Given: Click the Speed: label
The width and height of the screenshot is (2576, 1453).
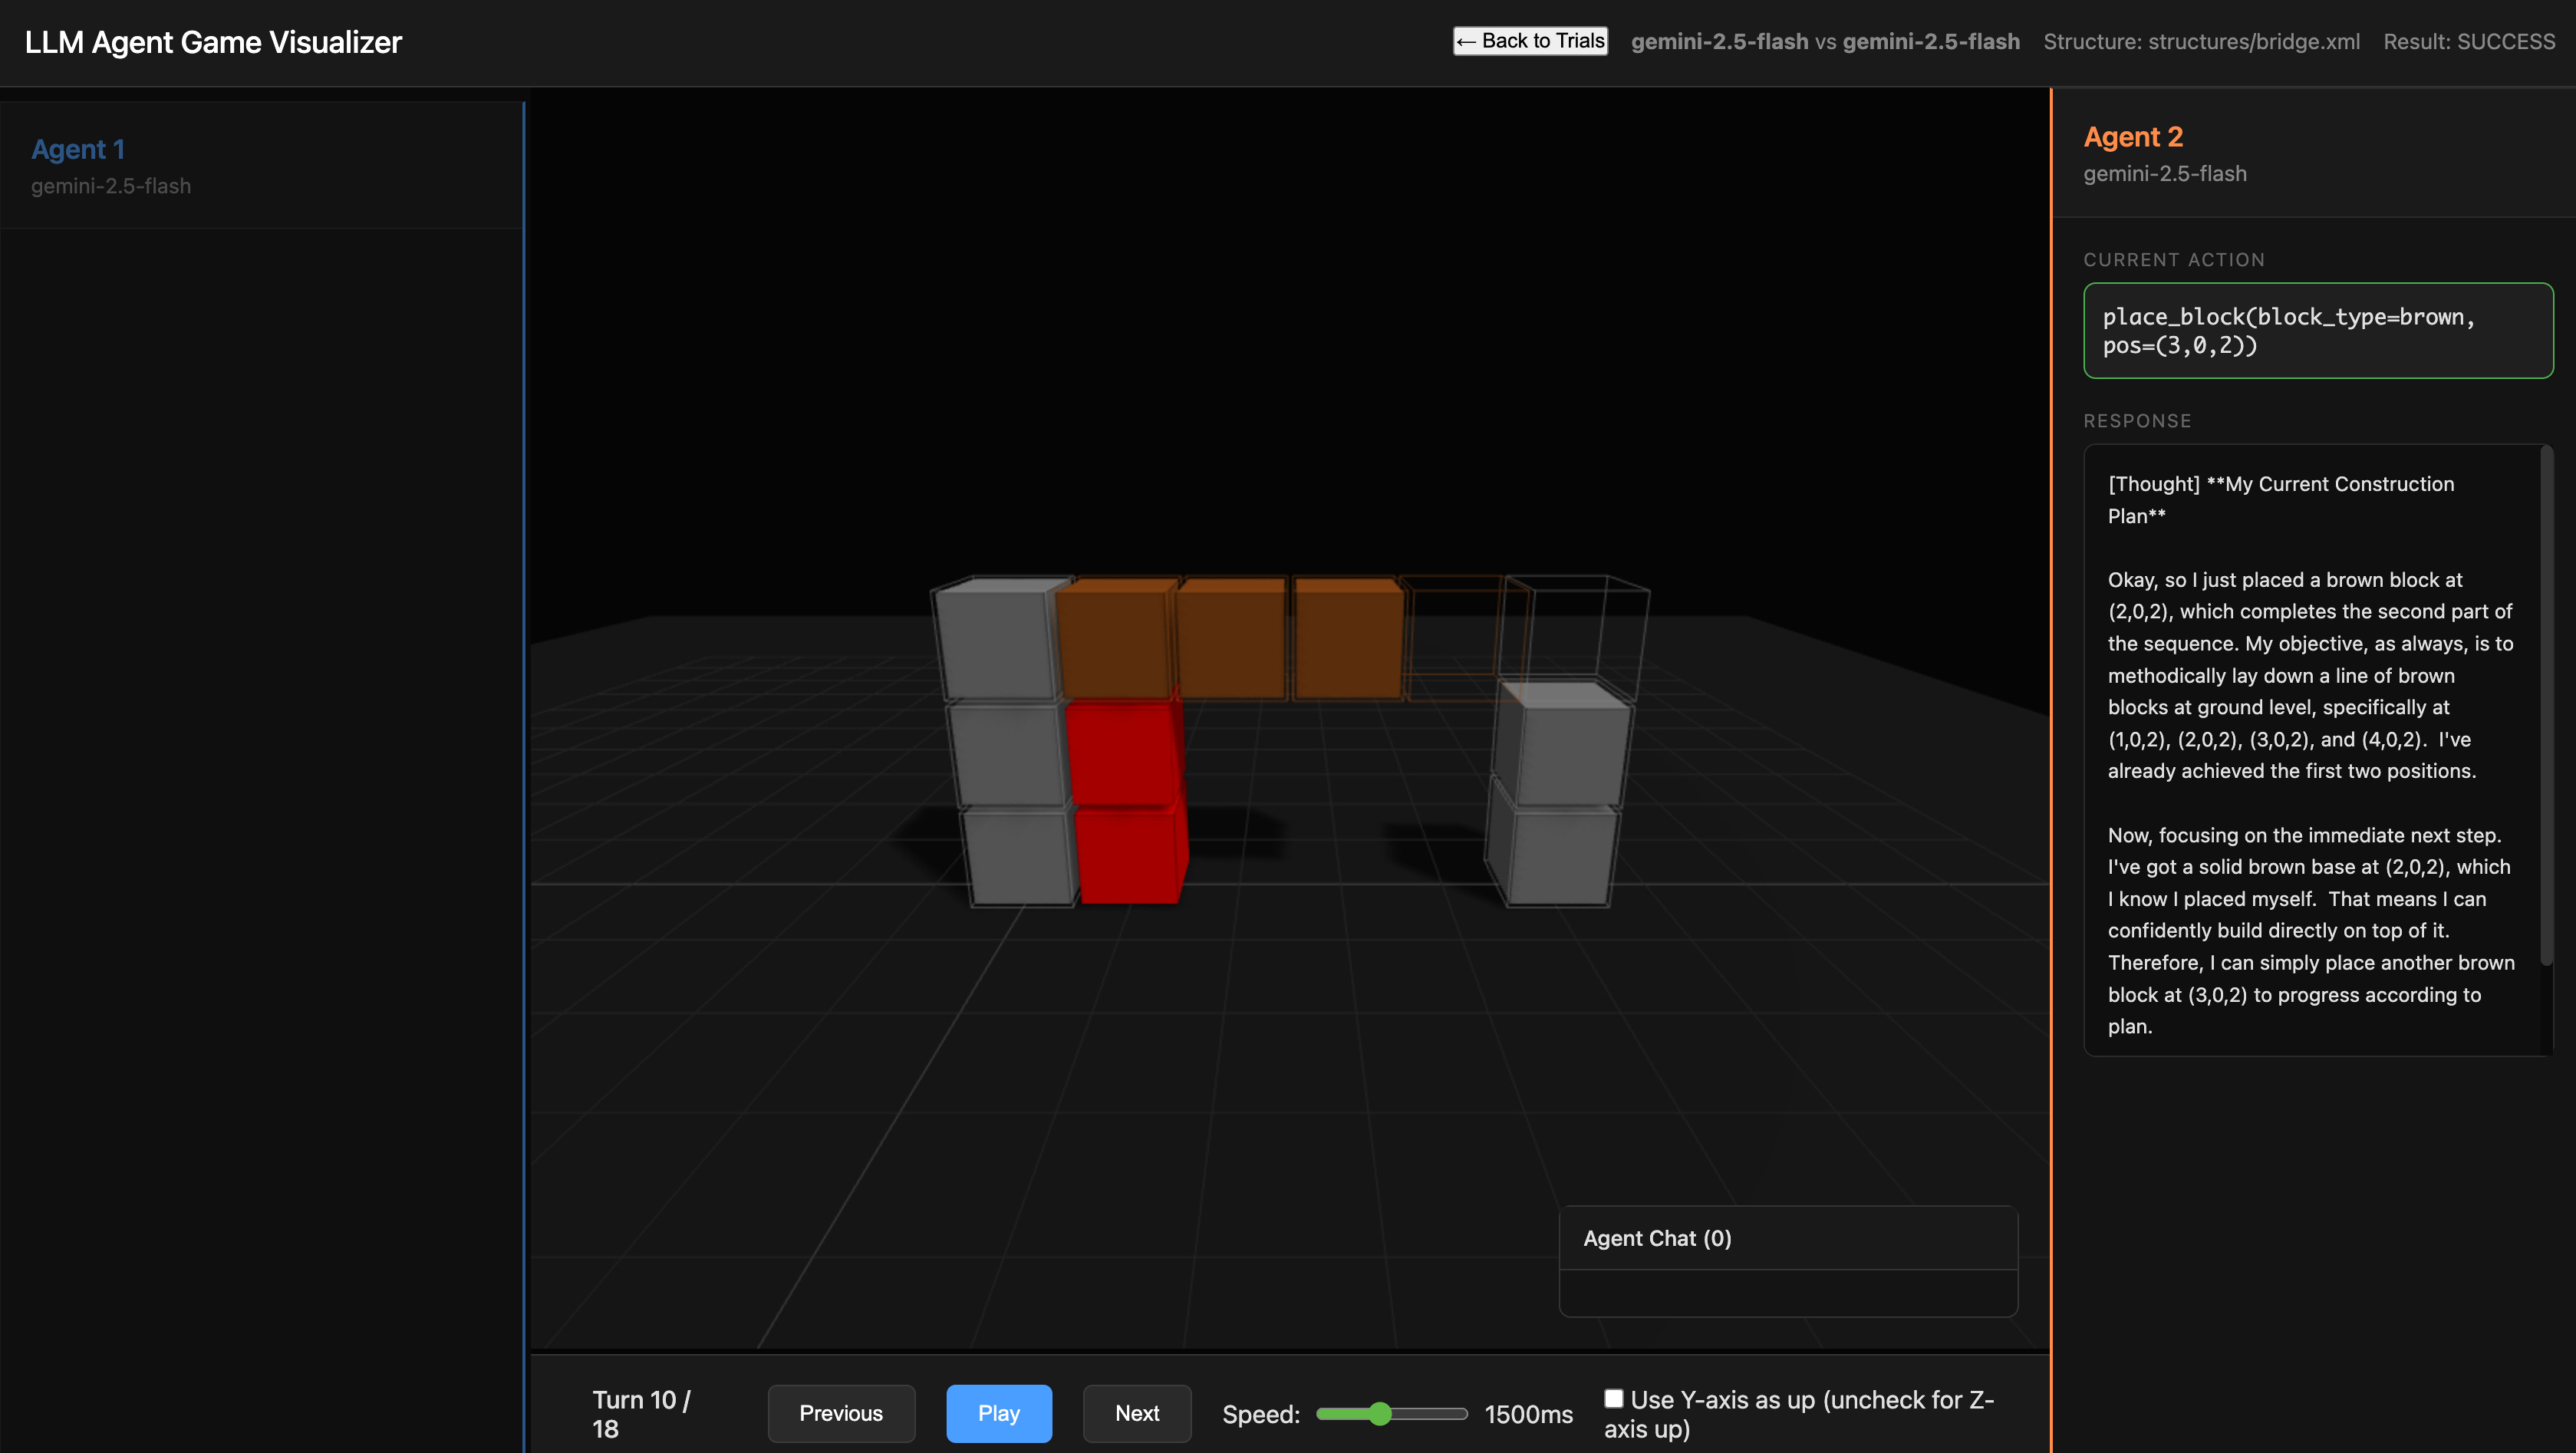Looking at the screenshot, I should [1261, 1414].
